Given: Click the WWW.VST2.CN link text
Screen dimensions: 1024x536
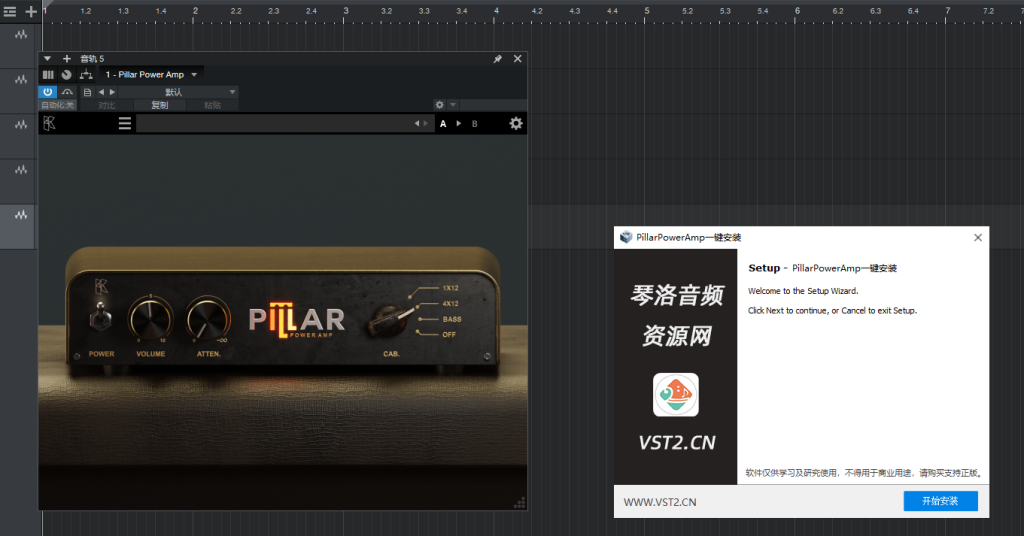Looking at the screenshot, I should (x=660, y=502).
